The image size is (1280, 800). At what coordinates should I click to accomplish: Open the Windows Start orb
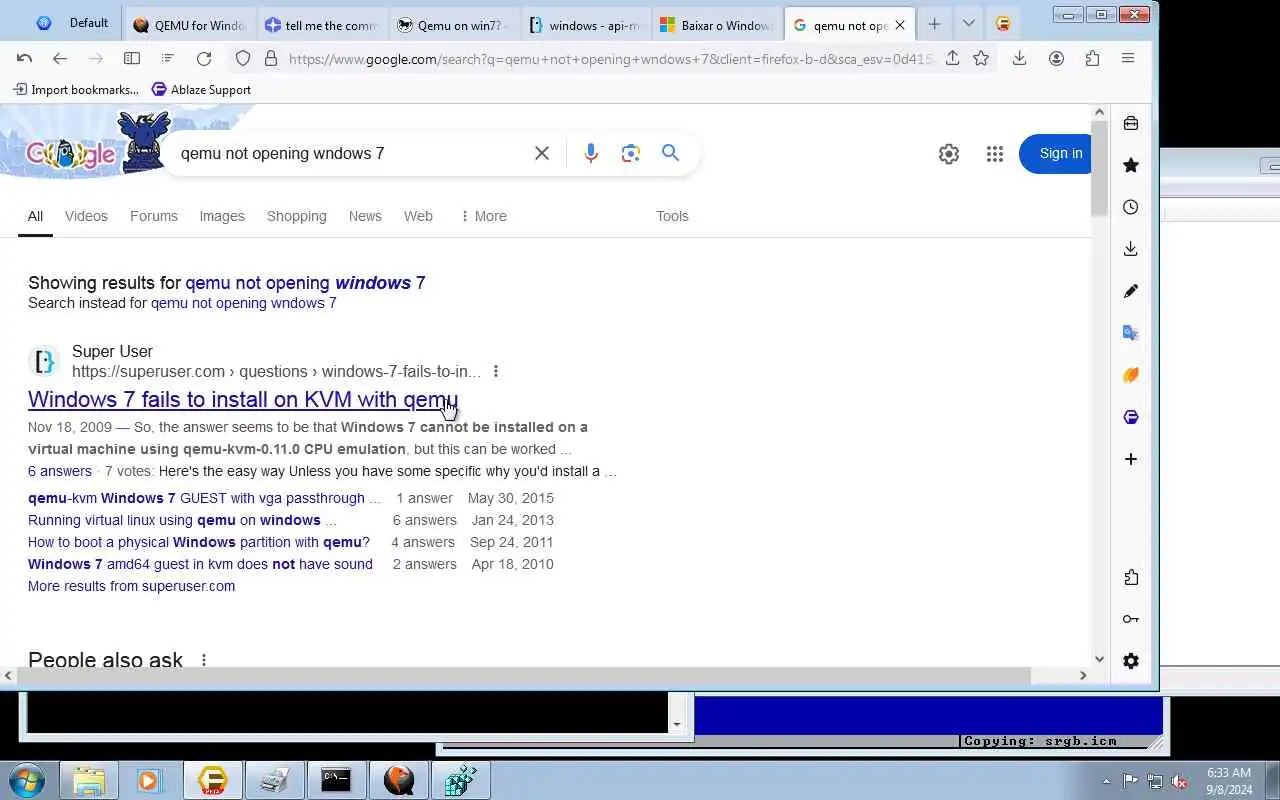[x=26, y=780]
